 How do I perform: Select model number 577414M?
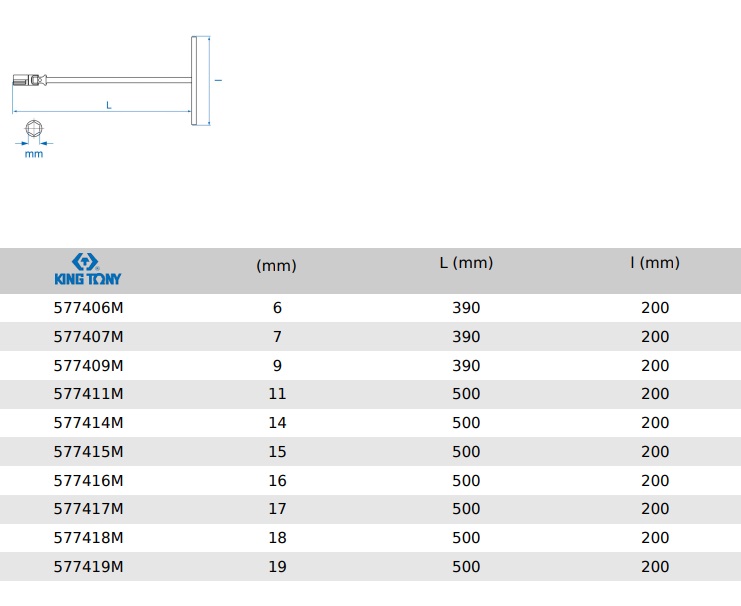[x=88, y=423]
